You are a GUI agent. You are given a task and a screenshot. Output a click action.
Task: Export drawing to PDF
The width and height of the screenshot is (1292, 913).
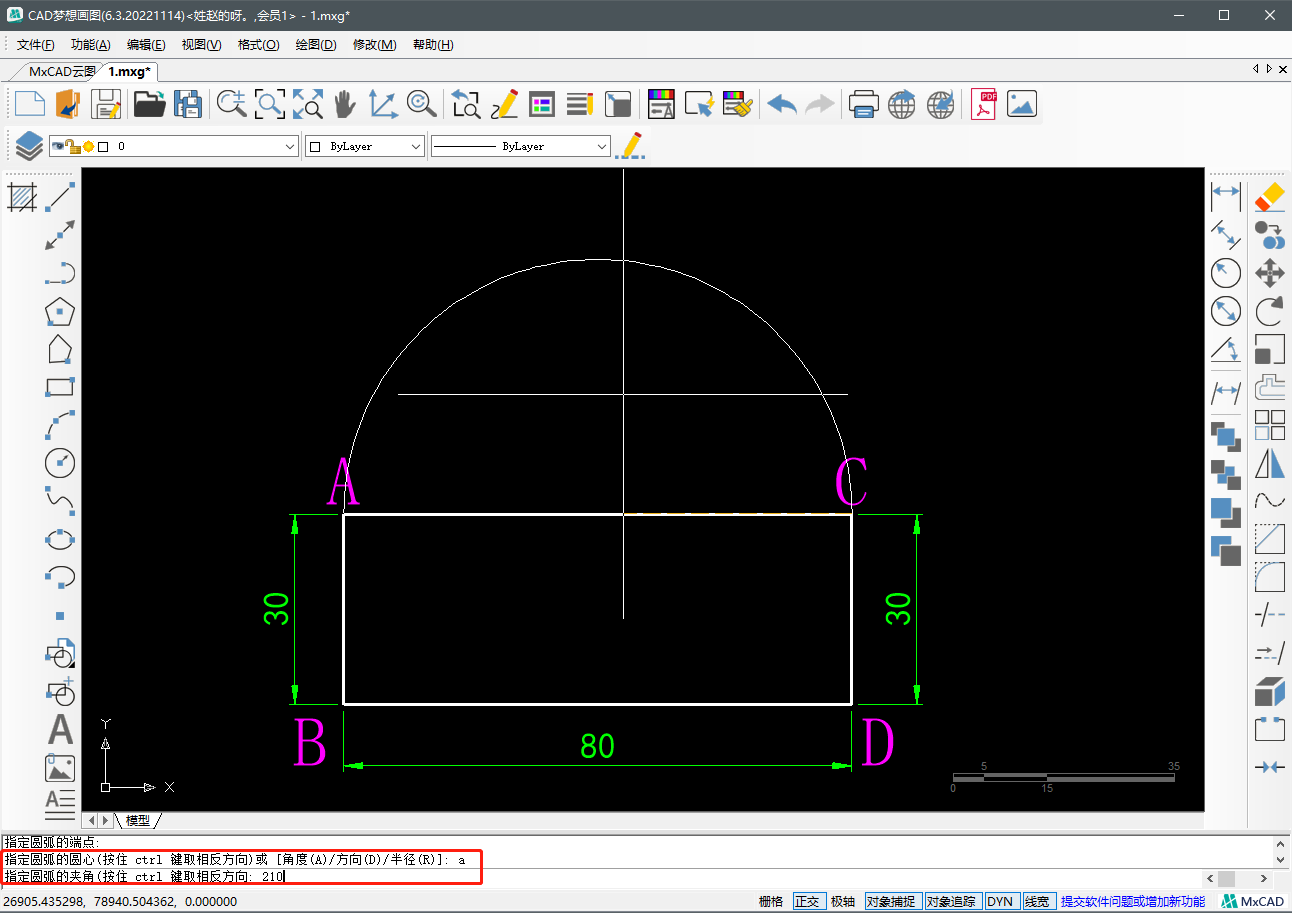[x=985, y=104]
